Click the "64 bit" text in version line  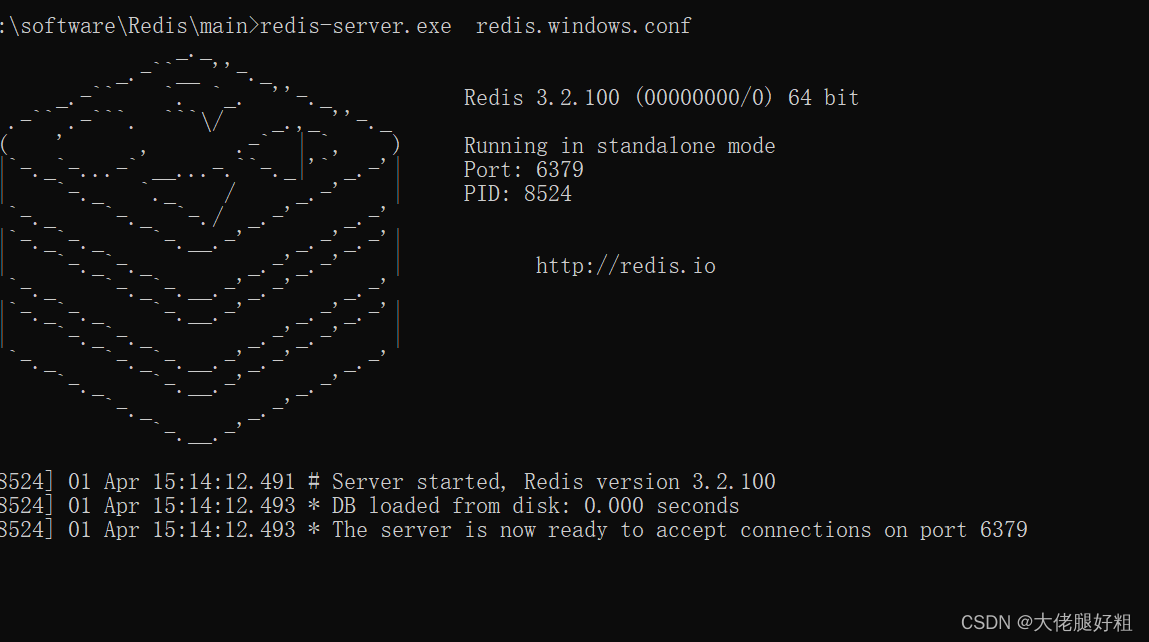coord(823,98)
